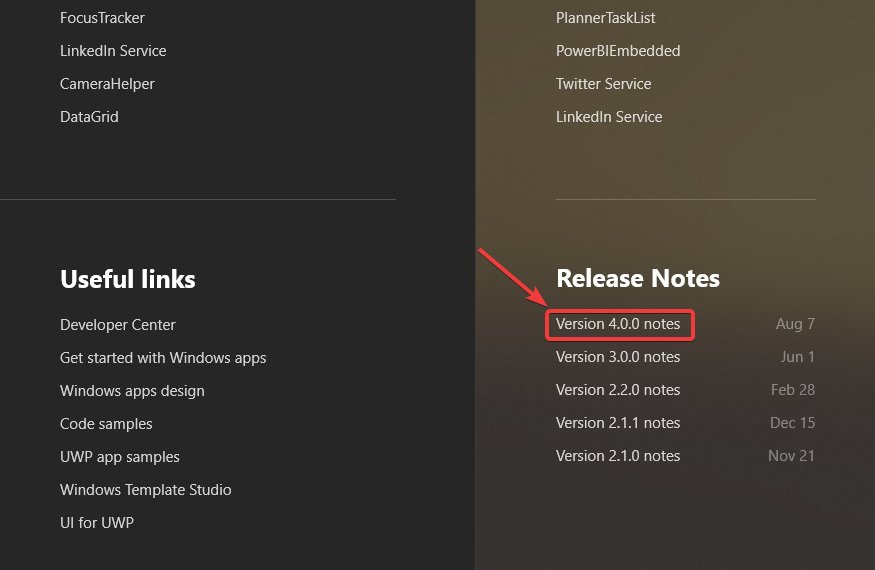Click the Aug 7 release date
Viewport: 875px width, 570px height.
tap(795, 324)
